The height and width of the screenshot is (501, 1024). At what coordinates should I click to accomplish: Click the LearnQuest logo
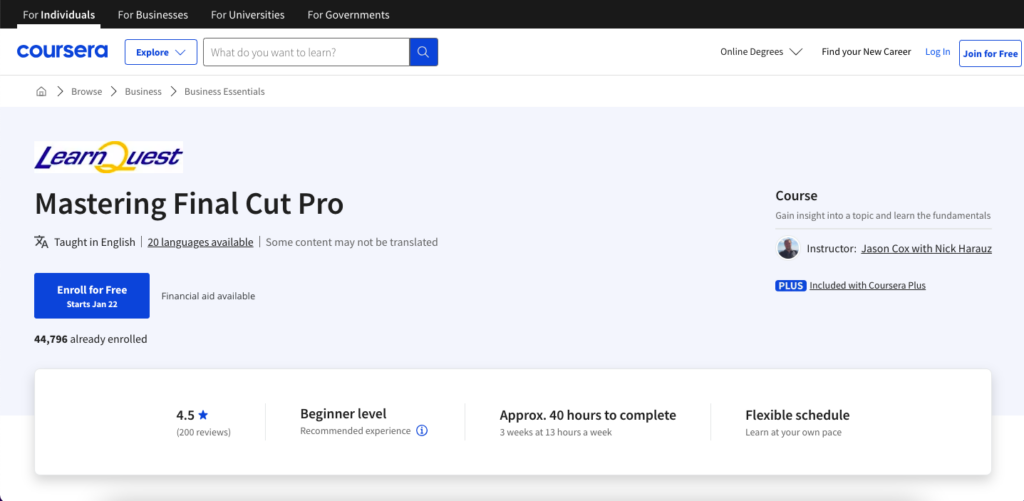point(108,157)
